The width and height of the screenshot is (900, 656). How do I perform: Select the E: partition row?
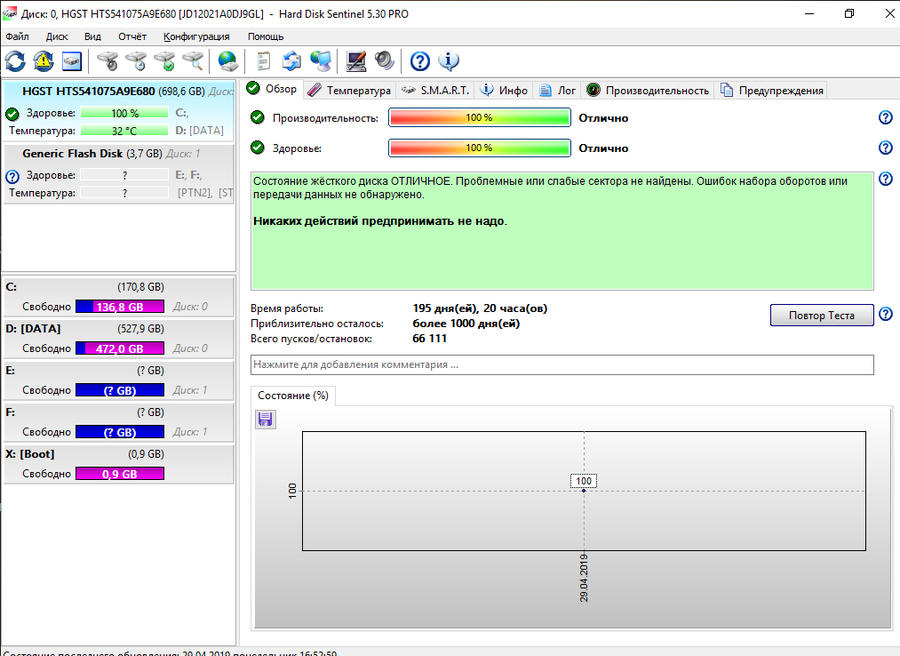click(x=119, y=380)
